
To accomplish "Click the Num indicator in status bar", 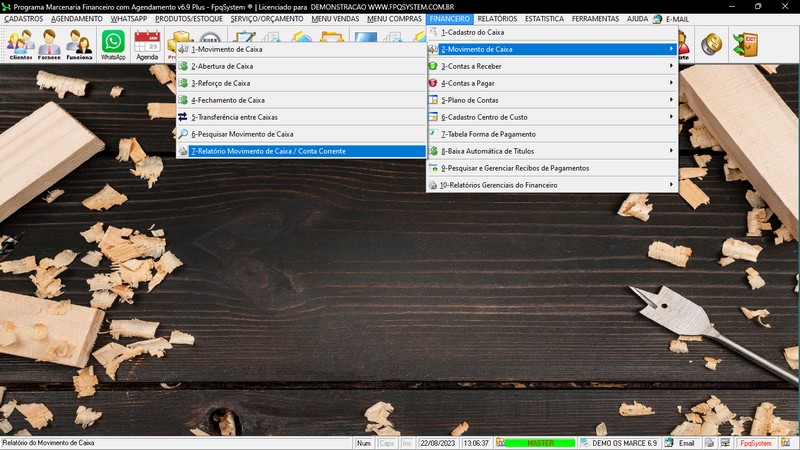I will tap(364, 443).
